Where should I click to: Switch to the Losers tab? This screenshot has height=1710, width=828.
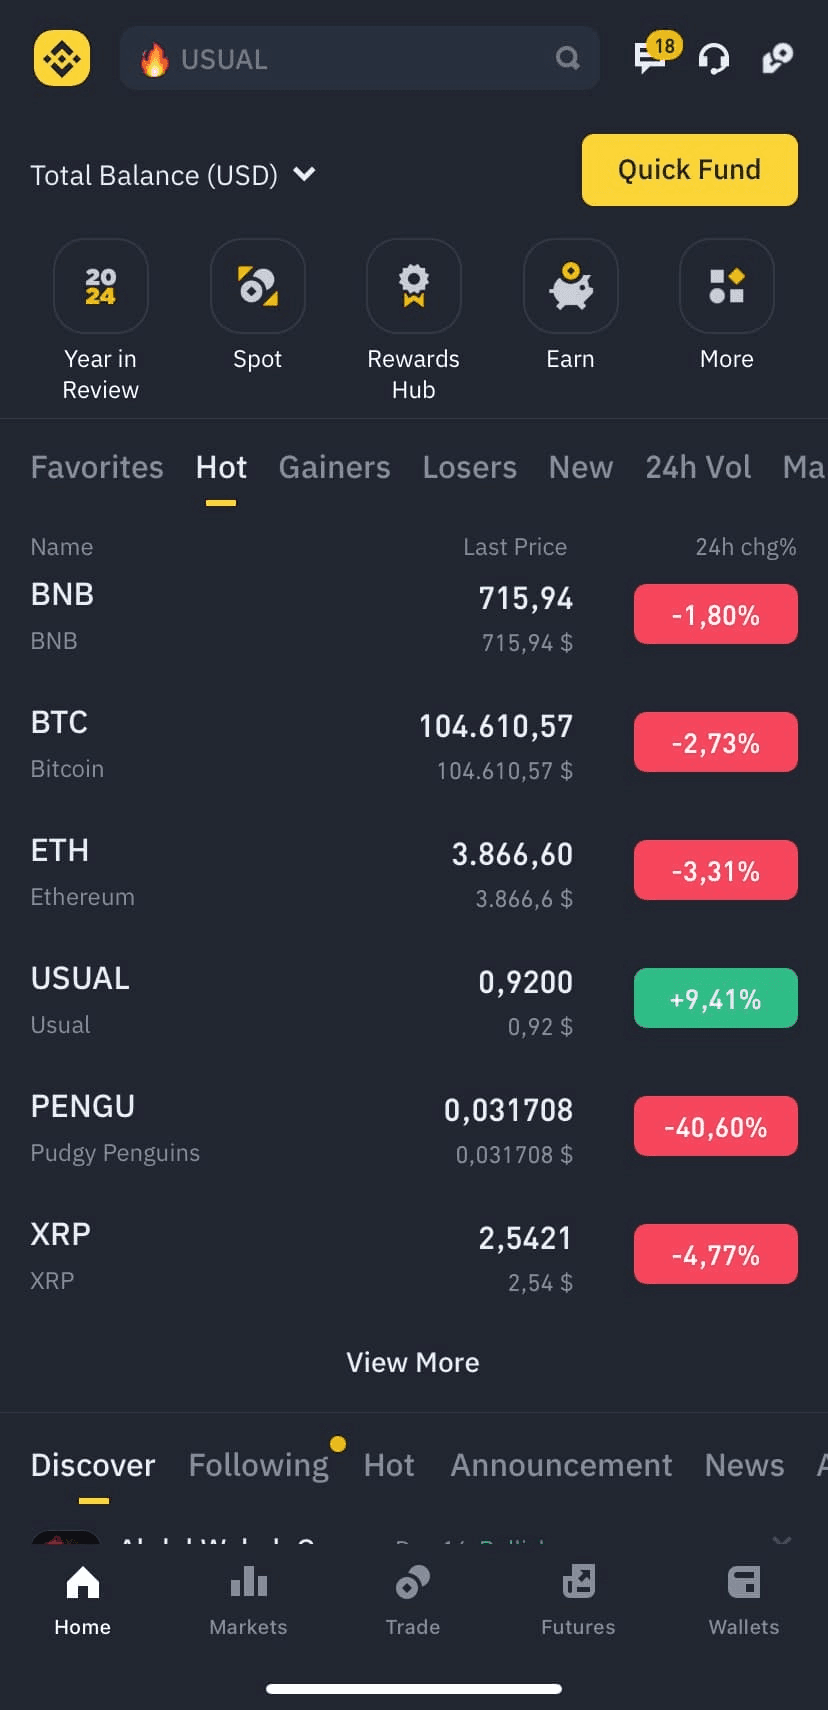click(469, 467)
